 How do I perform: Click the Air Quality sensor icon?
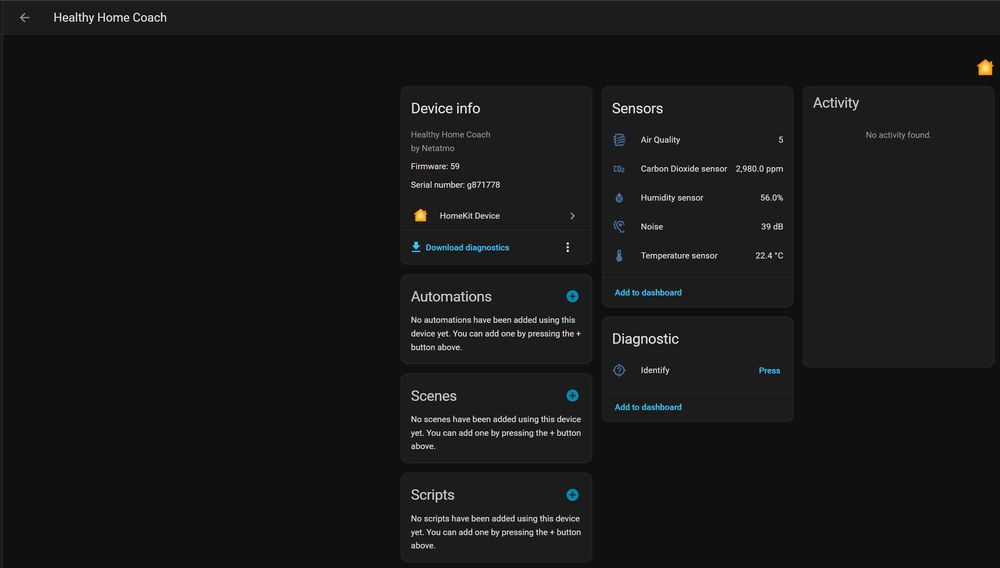point(619,140)
